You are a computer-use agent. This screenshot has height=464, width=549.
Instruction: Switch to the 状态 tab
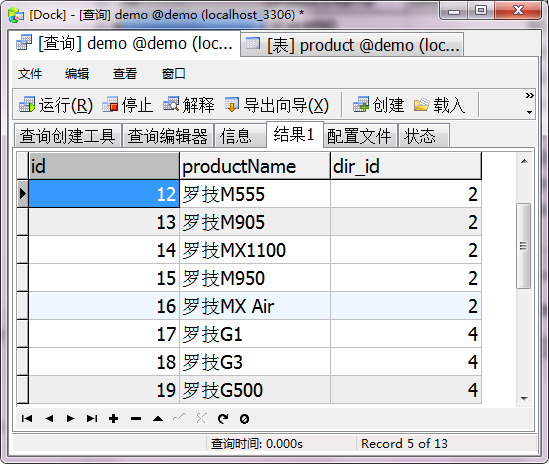[424, 136]
